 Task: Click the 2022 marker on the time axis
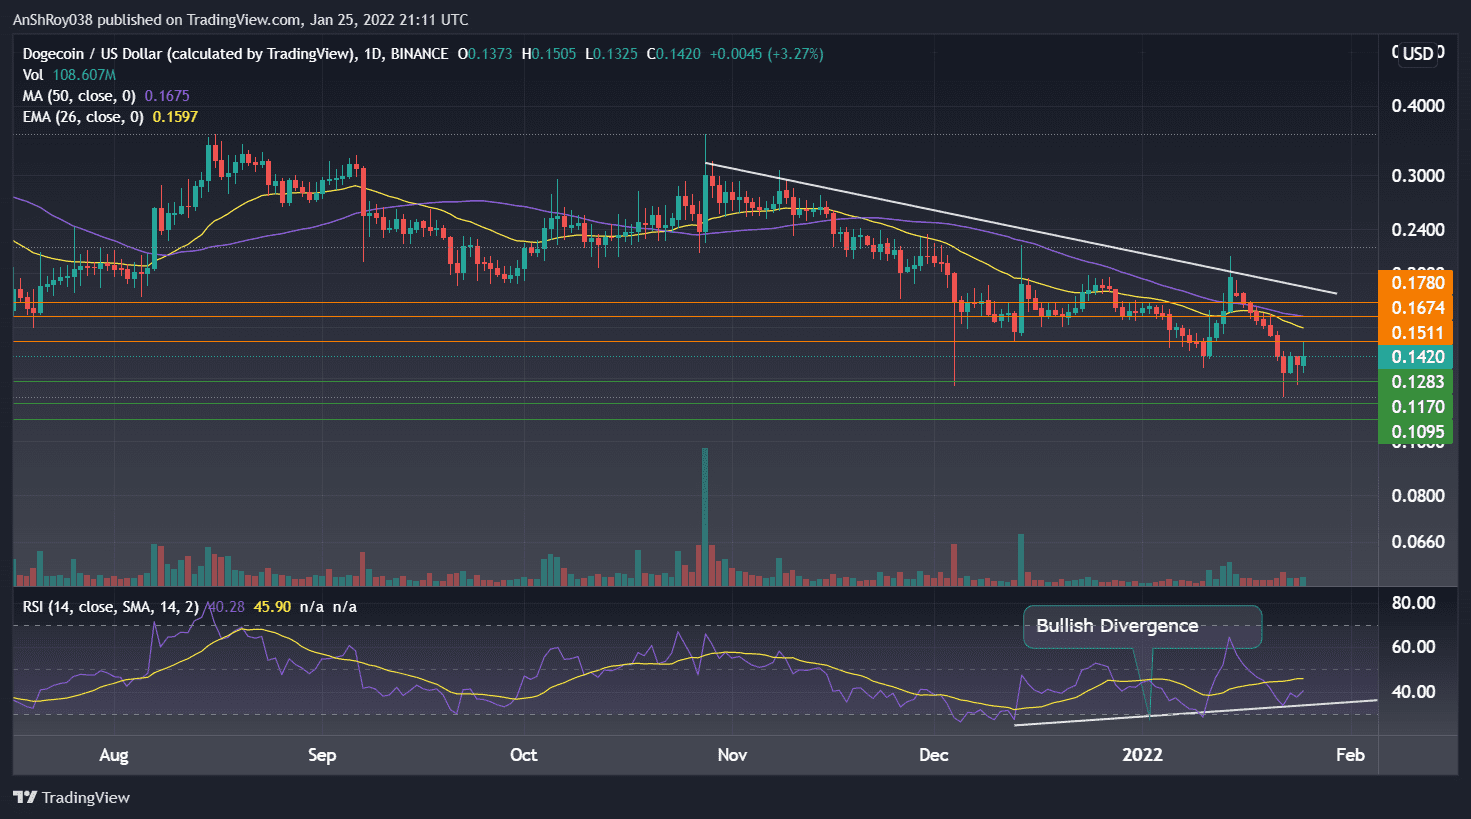(x=1142, y=756)
